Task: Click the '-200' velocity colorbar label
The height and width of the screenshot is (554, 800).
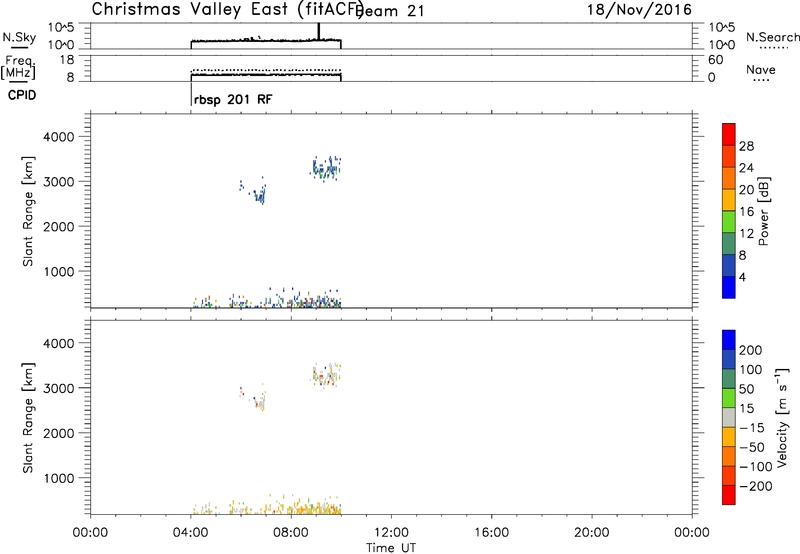Action: tap(755, 486)
